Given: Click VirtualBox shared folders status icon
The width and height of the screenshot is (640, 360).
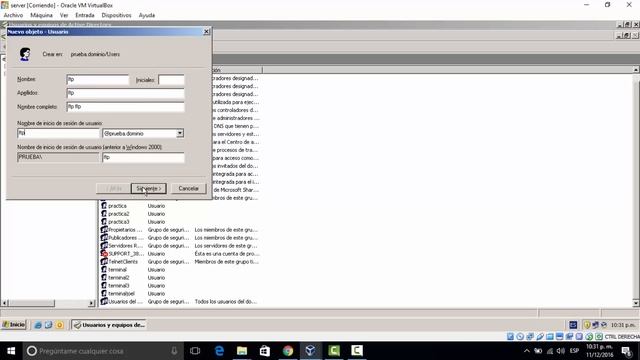Looking at the screenshot, I should 550,337.
